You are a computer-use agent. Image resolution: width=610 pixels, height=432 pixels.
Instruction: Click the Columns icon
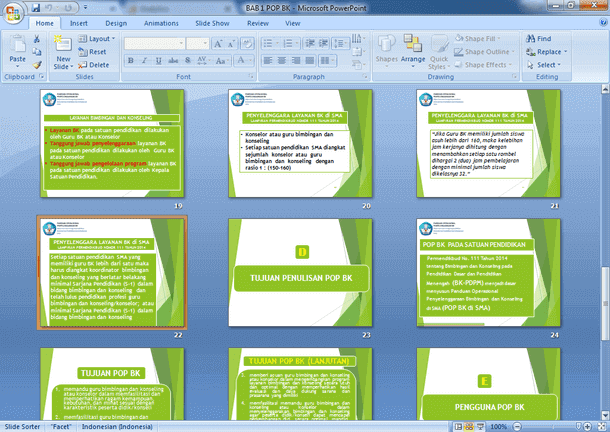(325, 60)
